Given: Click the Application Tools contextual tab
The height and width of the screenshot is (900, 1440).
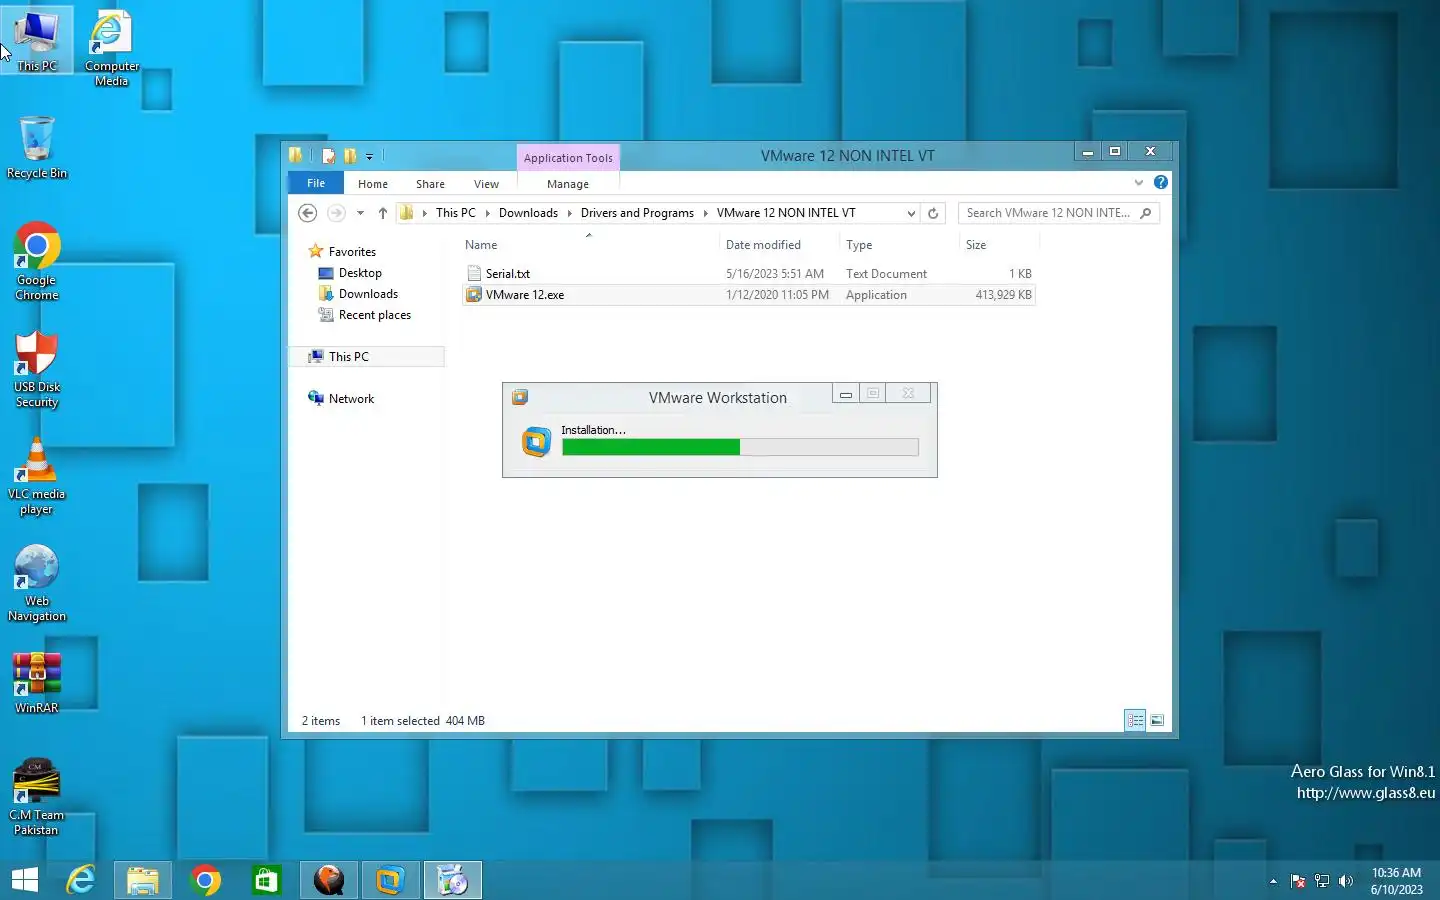Looking at the screenshot, I should 568,158.
